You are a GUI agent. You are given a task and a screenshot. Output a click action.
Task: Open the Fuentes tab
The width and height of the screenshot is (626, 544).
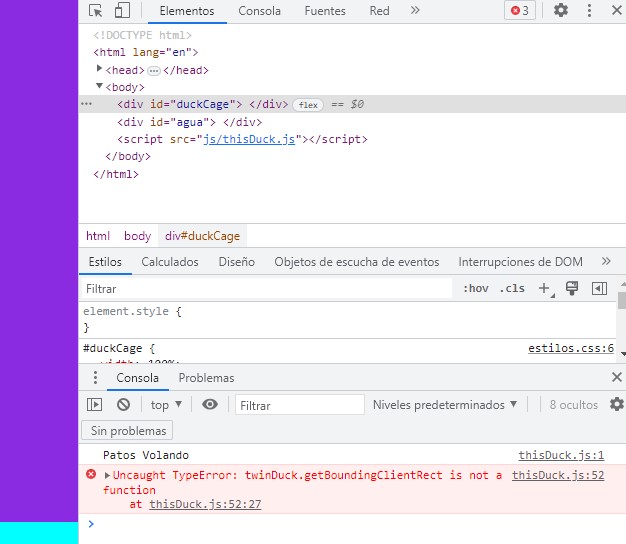click(325, 11)
